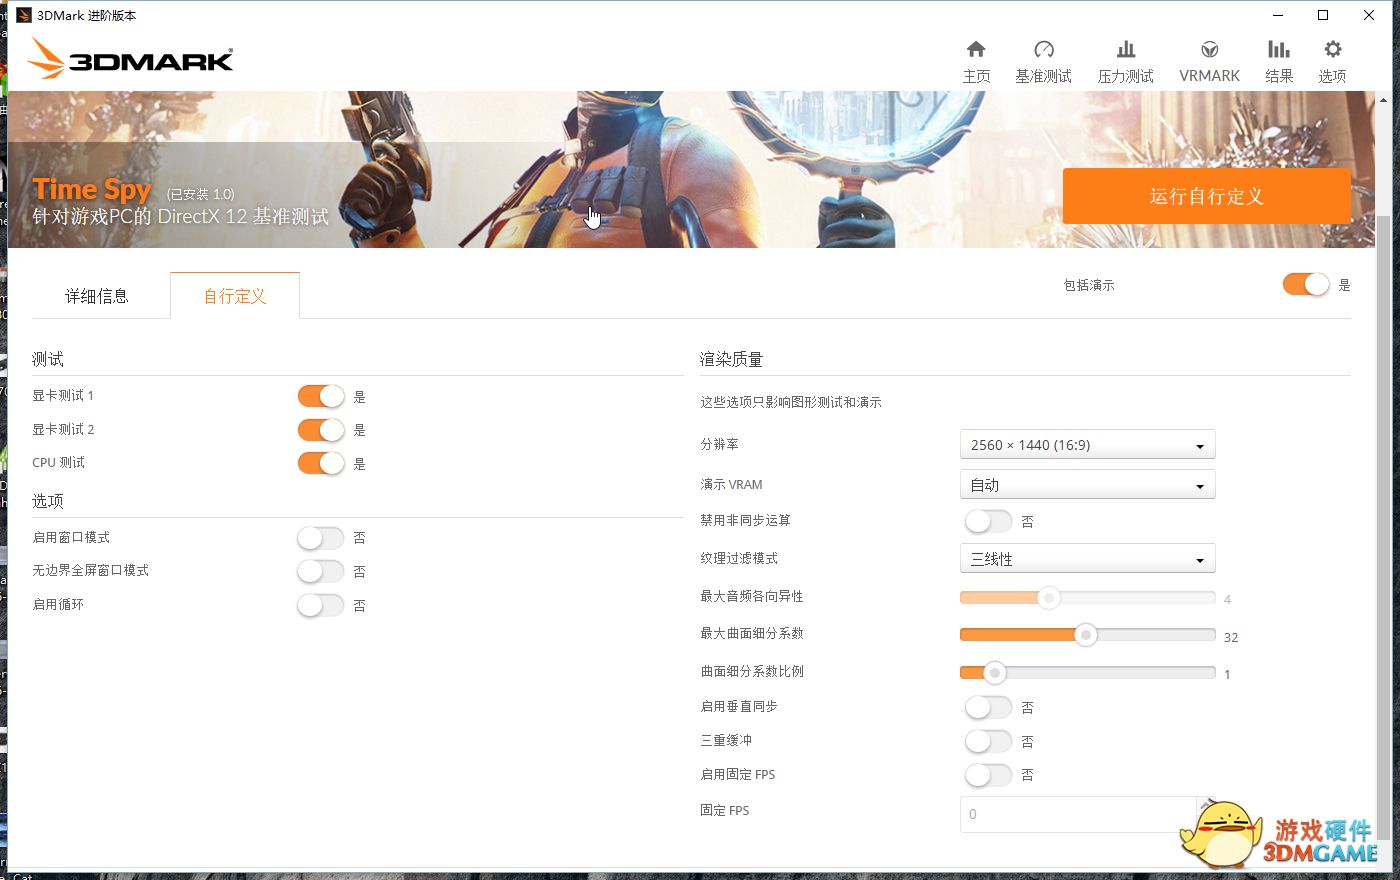Screen dimensions: 1400x880
Task: Switch to 详细信息 tab
Action: 97,296
